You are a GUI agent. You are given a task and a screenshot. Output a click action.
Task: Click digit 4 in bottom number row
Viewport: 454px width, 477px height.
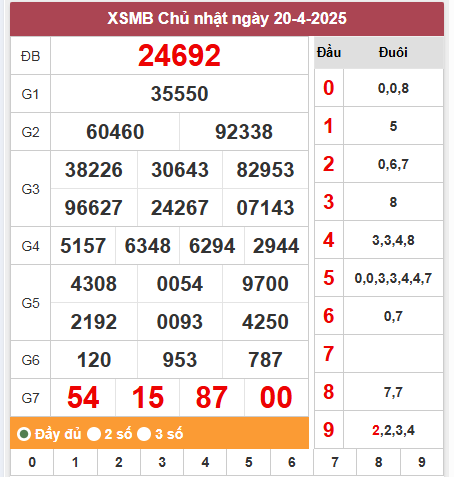(x=205, y=462)
